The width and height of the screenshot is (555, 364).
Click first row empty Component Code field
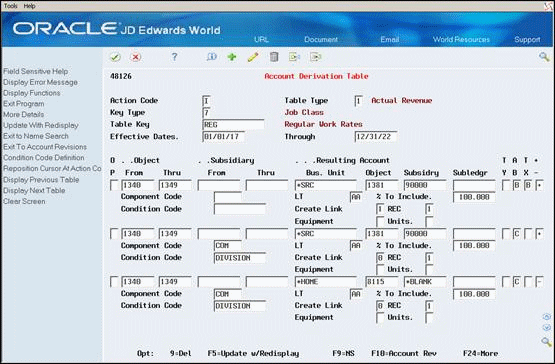point(228,197)
